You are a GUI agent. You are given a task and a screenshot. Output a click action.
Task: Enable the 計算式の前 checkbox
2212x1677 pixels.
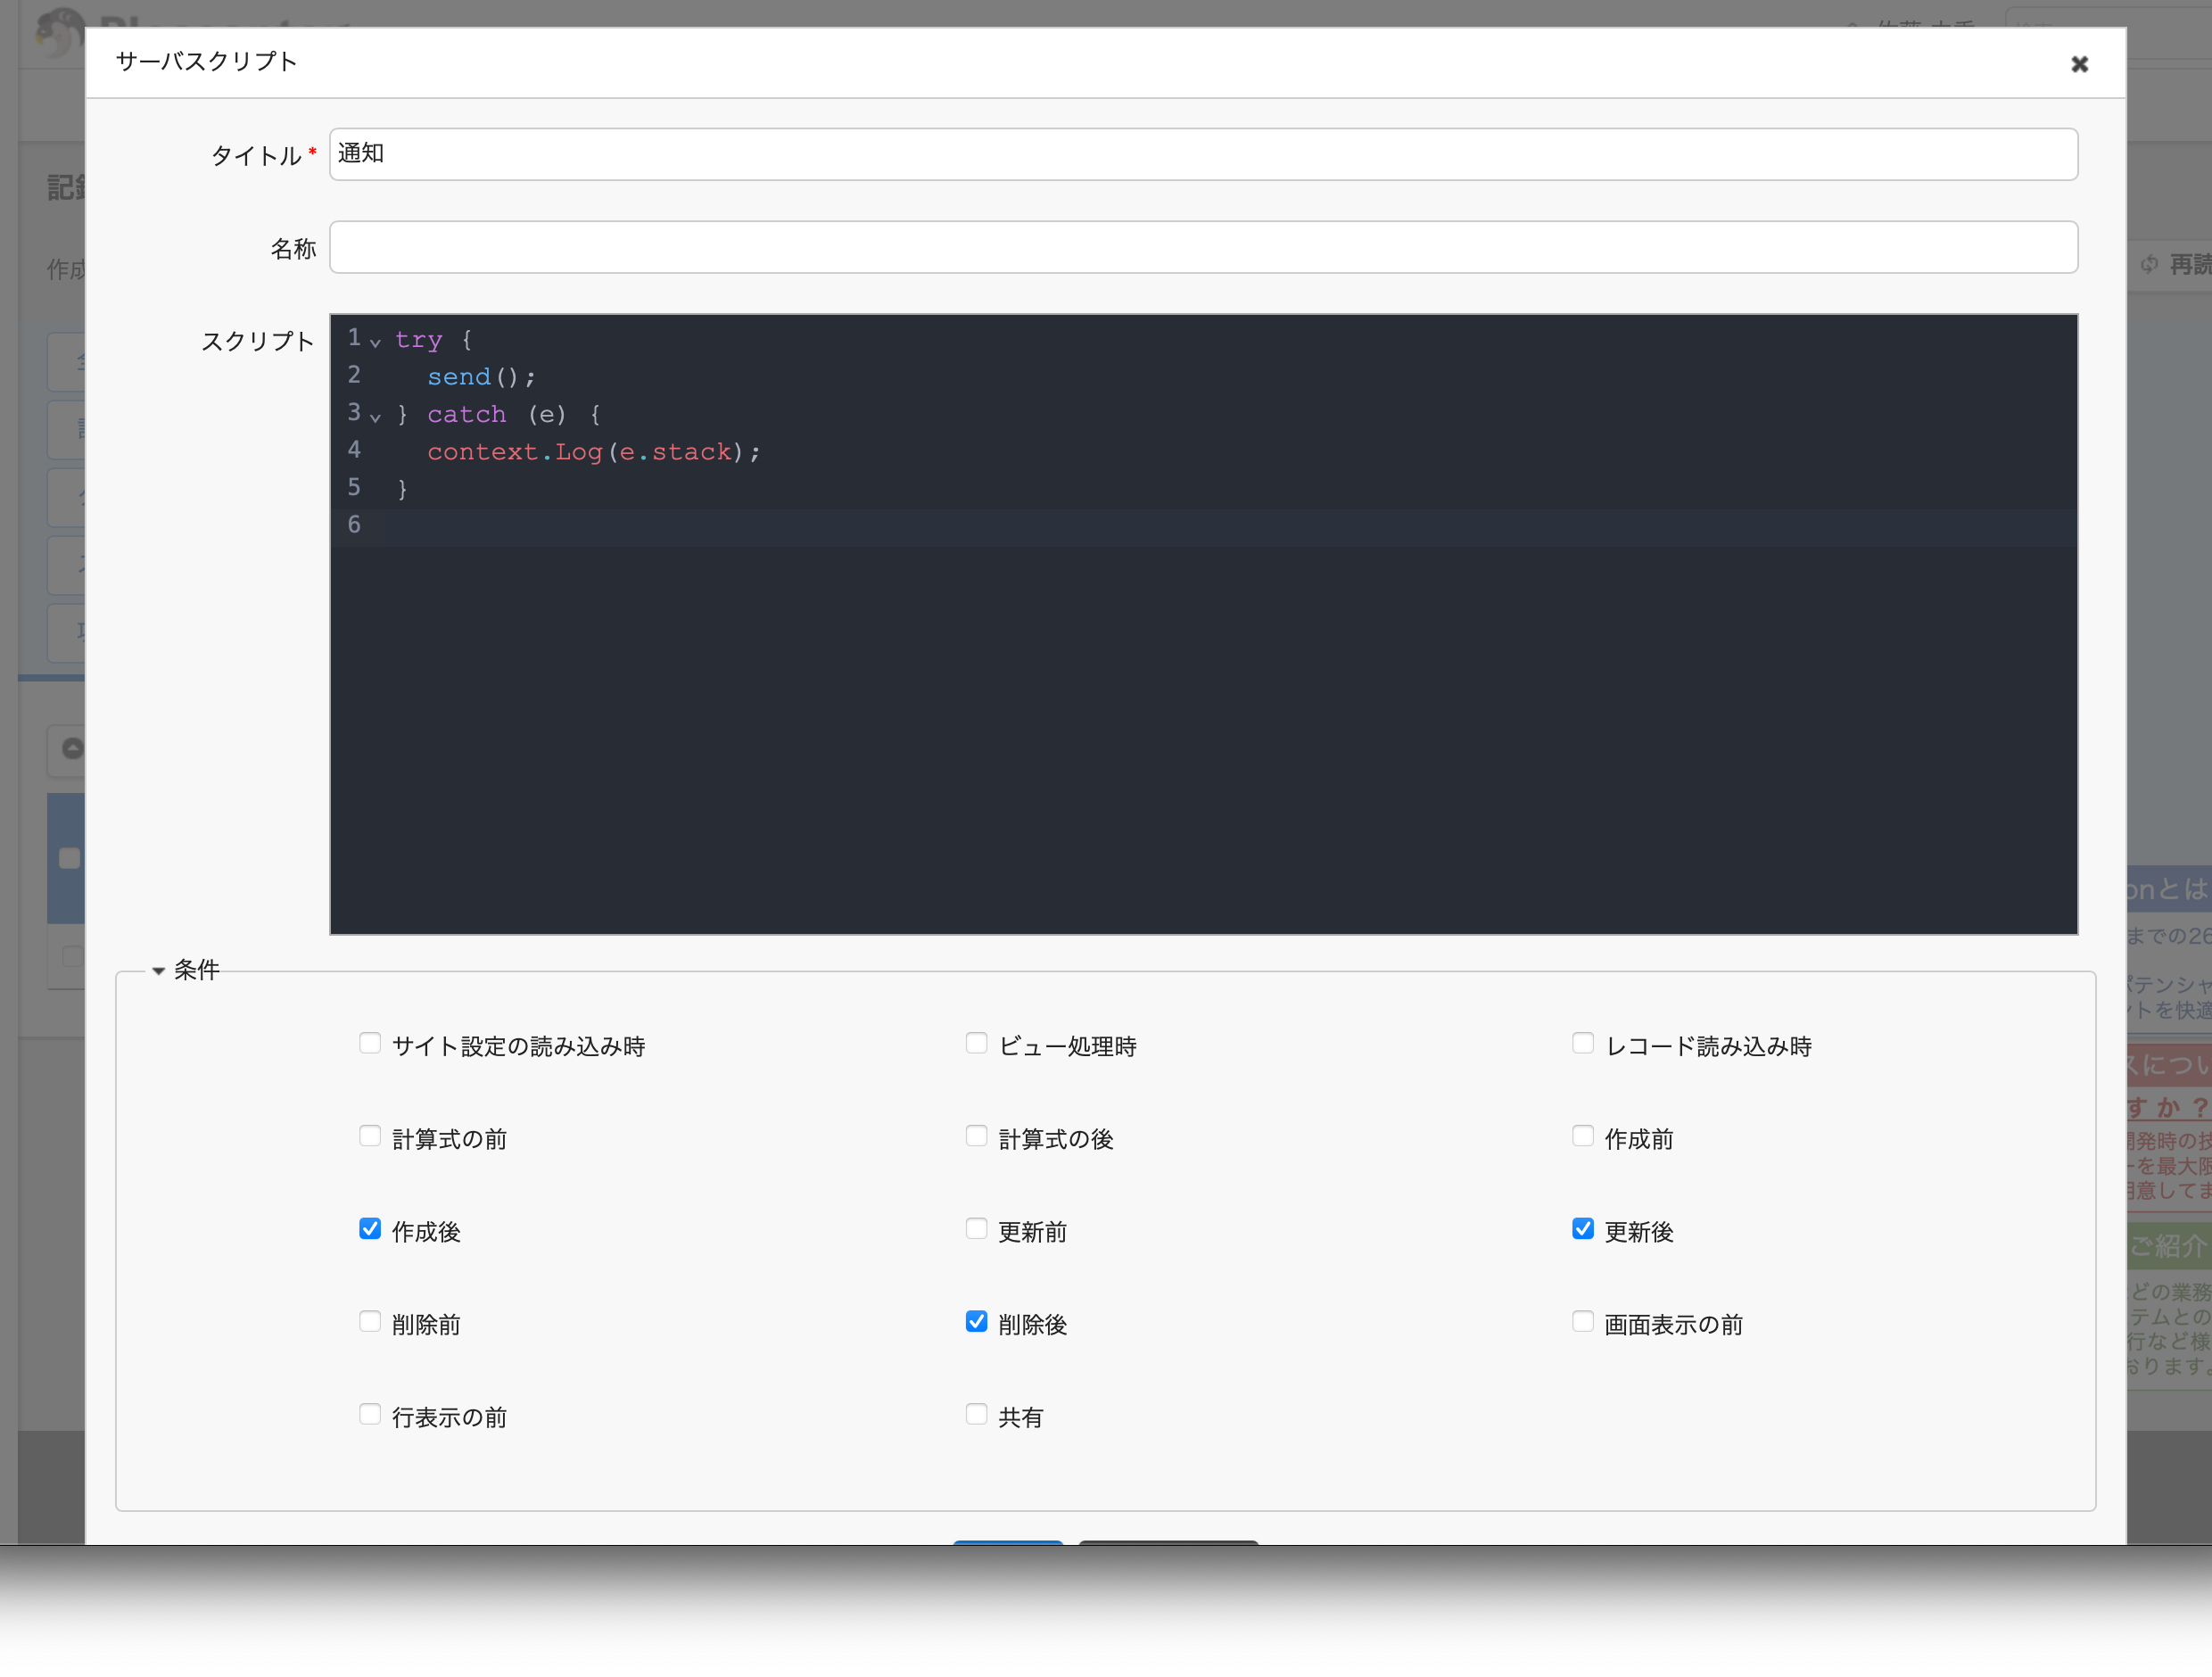(x=370, y=1136)
